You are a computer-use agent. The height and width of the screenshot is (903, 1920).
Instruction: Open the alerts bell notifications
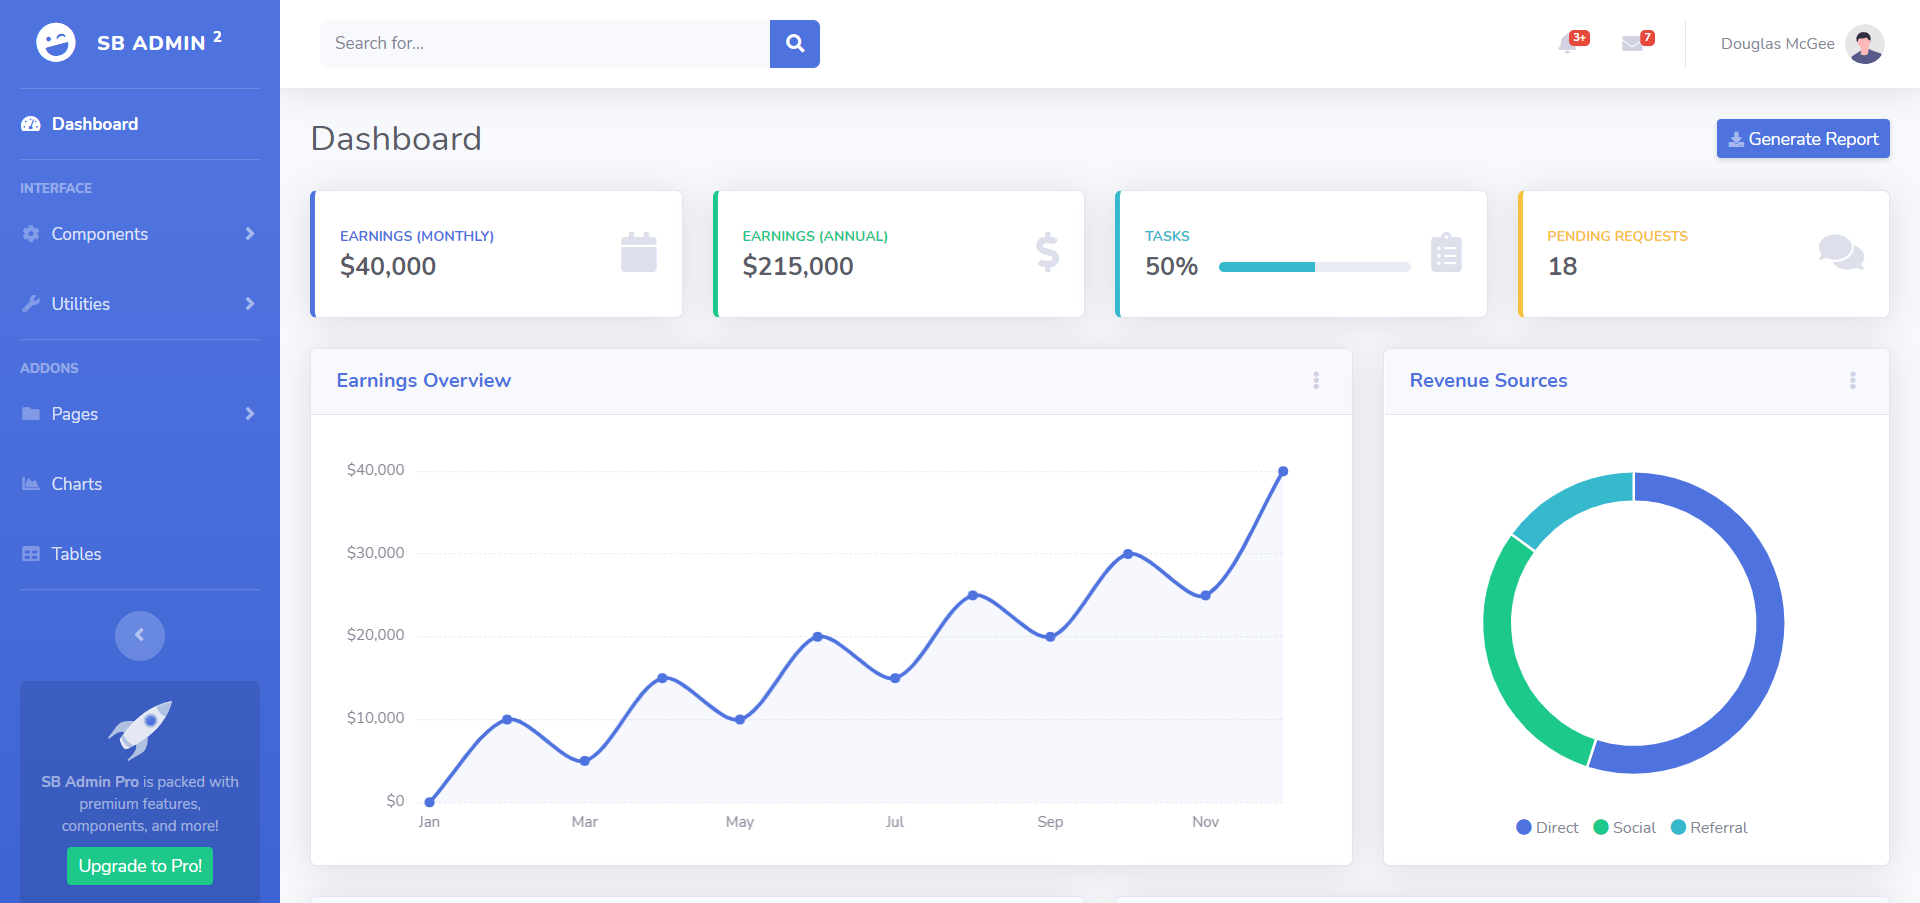1568,44
